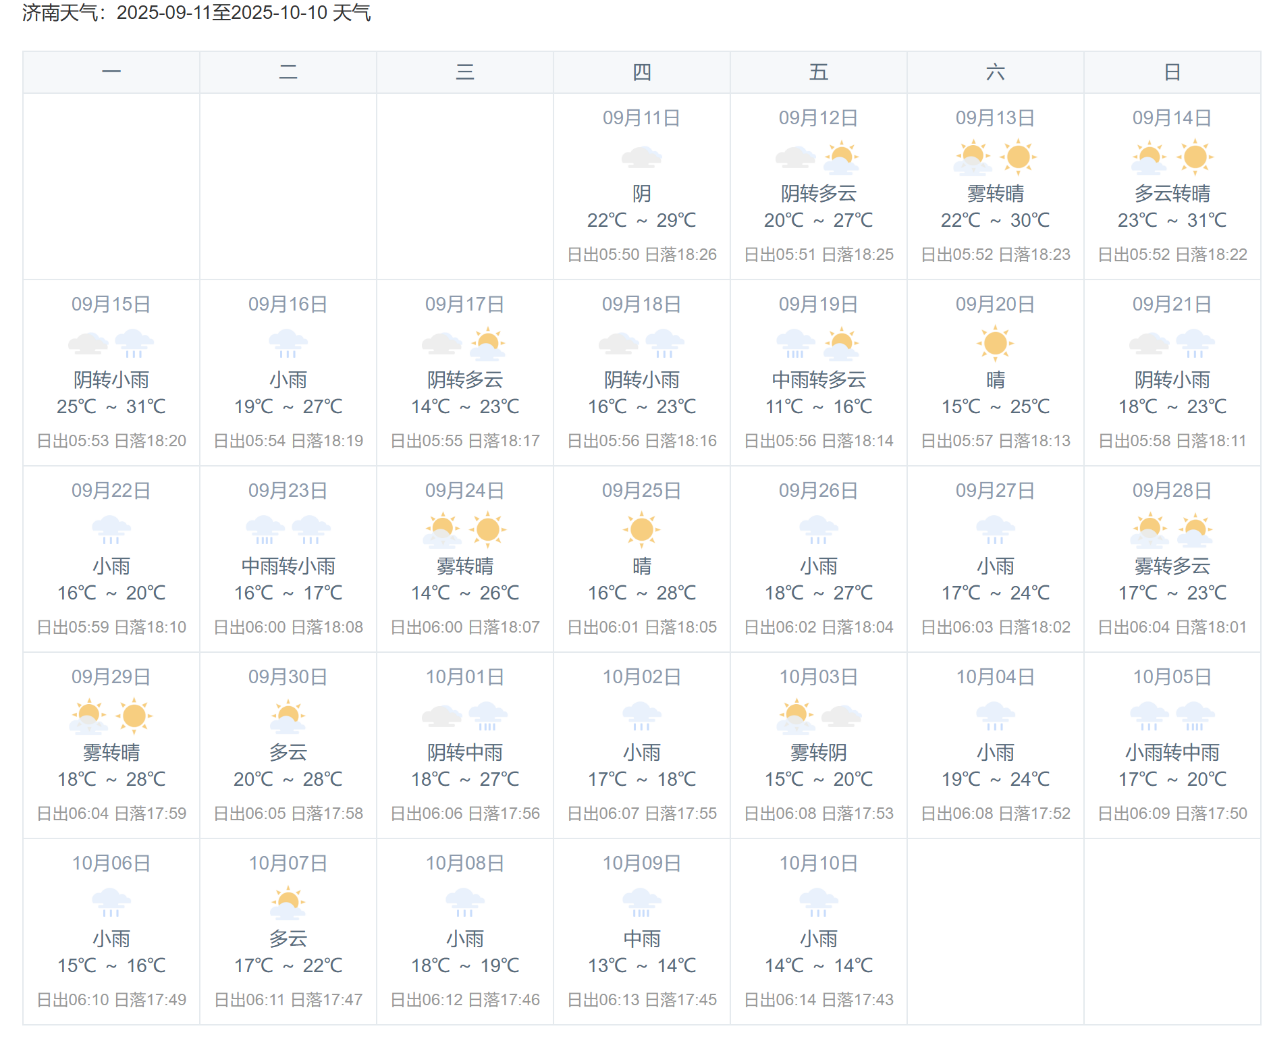The width and height of the screenshot is (1271, 1041).
Task: Click the 一 weekday column header
Action: point(111,72)
